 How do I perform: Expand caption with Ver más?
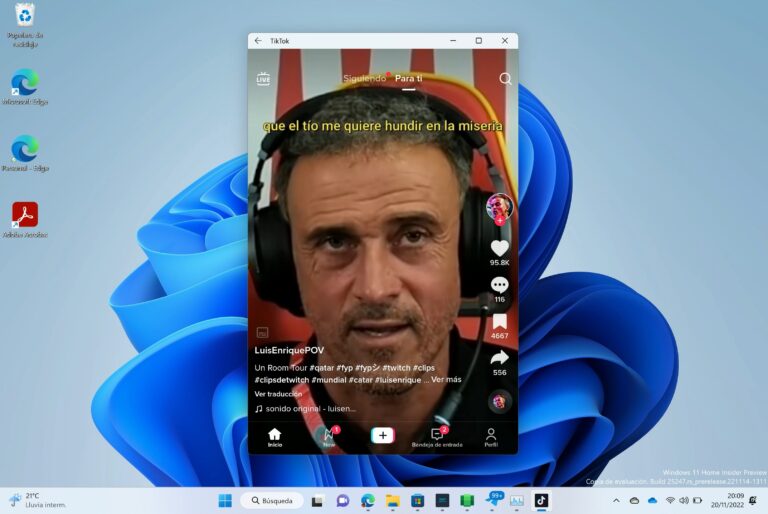[x=446, y=379]
